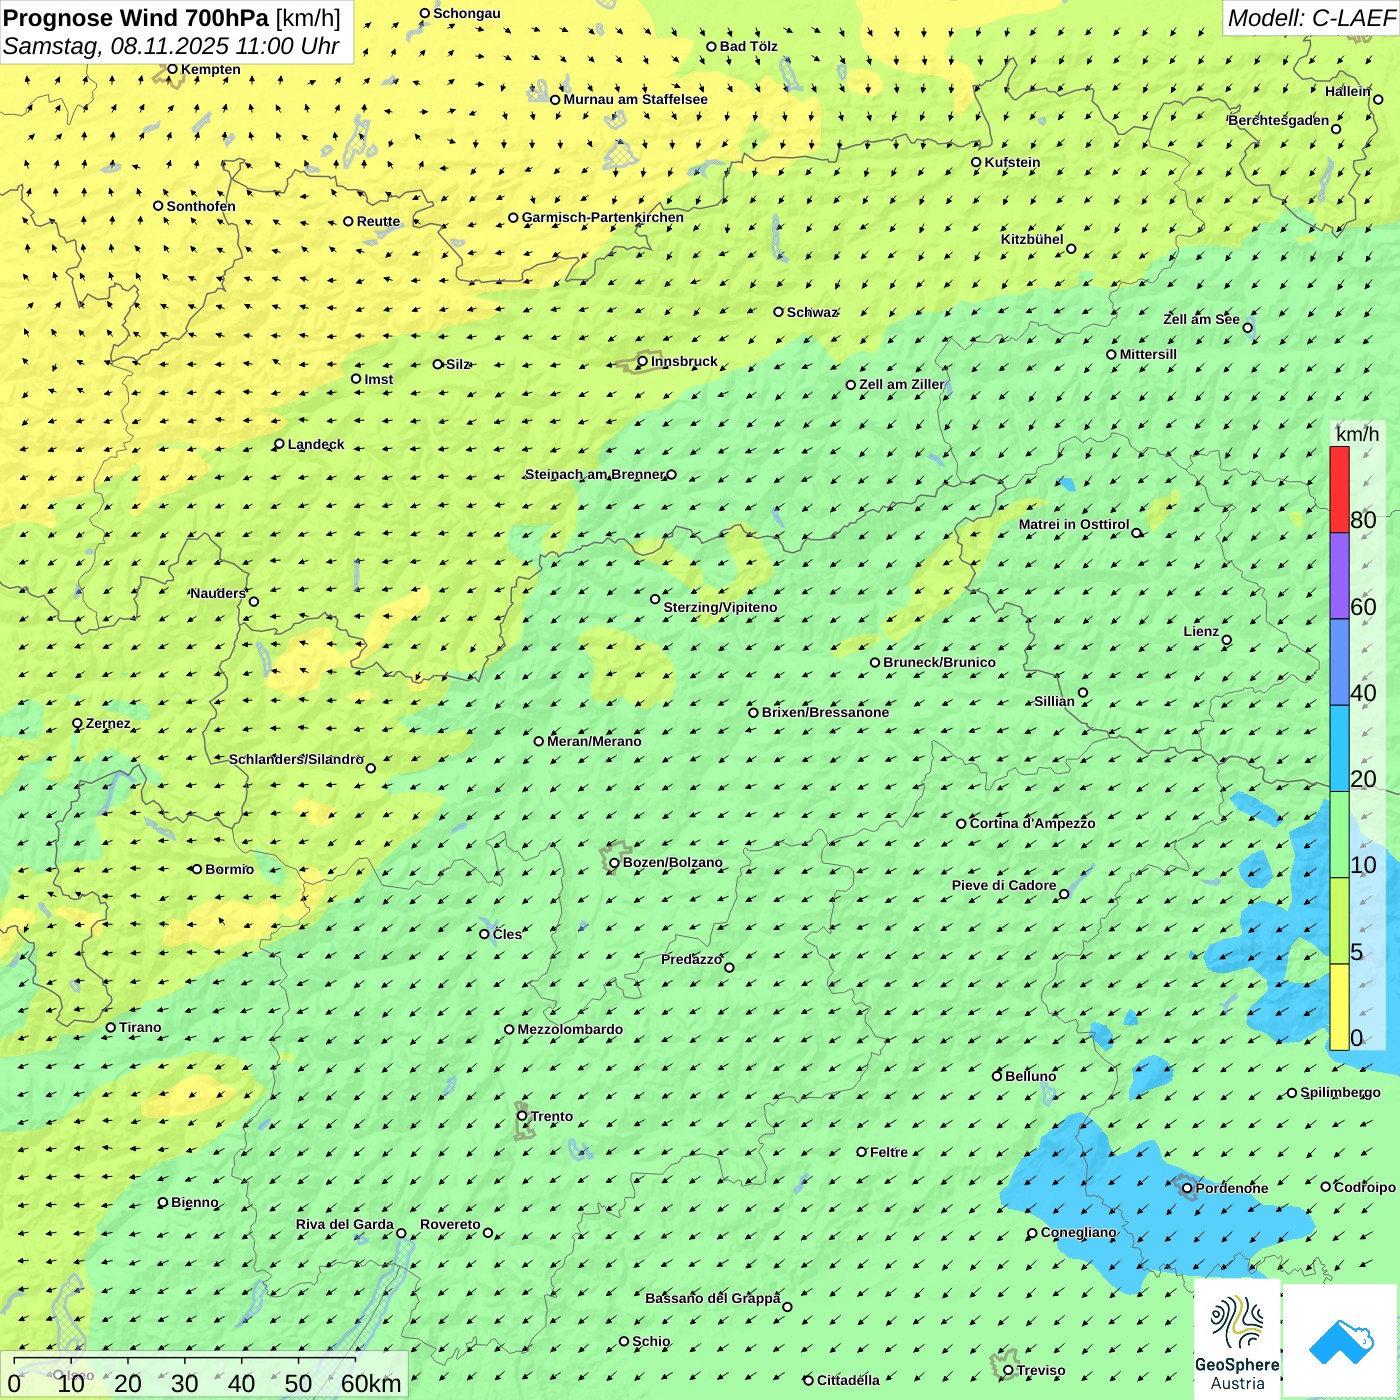Click the blue cloud-arrow logo icon

click(x=1340, y=1342)
